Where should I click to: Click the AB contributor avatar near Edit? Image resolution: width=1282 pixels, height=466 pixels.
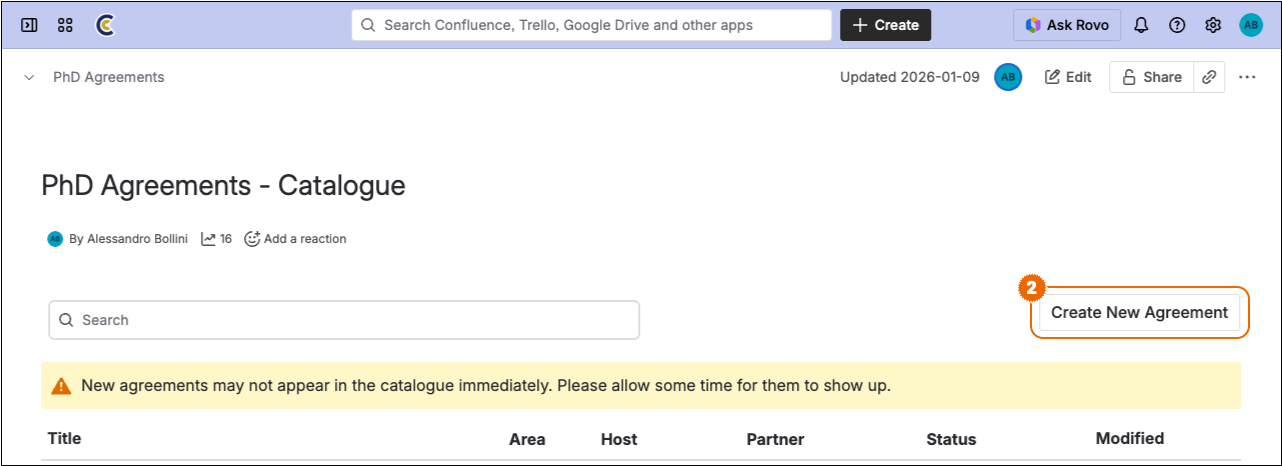tap(1008, 77)
